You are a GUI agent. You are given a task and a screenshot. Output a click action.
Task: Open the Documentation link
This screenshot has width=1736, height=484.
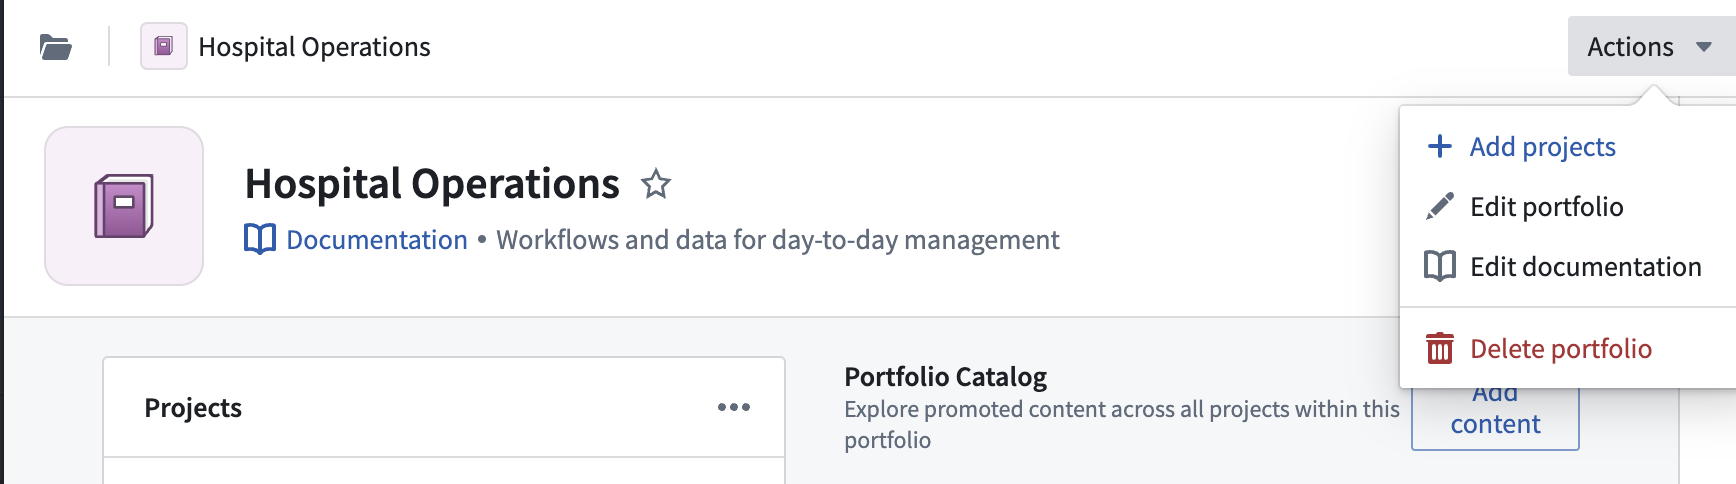click(377, 240)
